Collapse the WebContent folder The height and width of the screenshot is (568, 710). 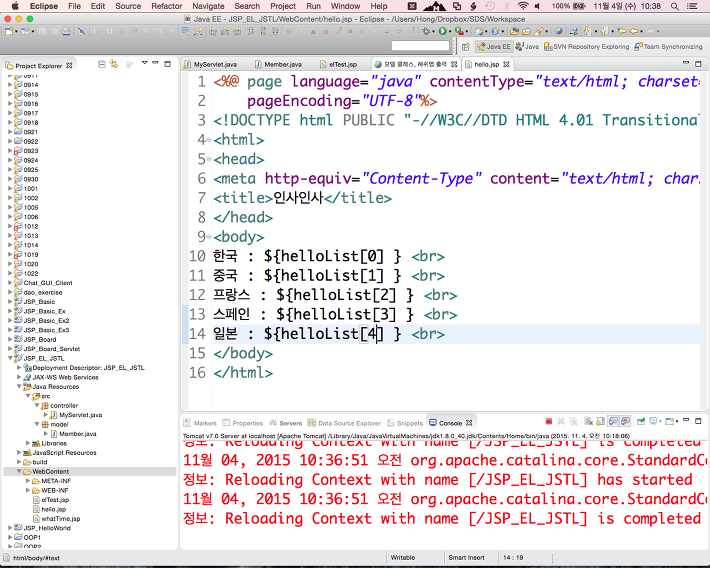(19, 472)
